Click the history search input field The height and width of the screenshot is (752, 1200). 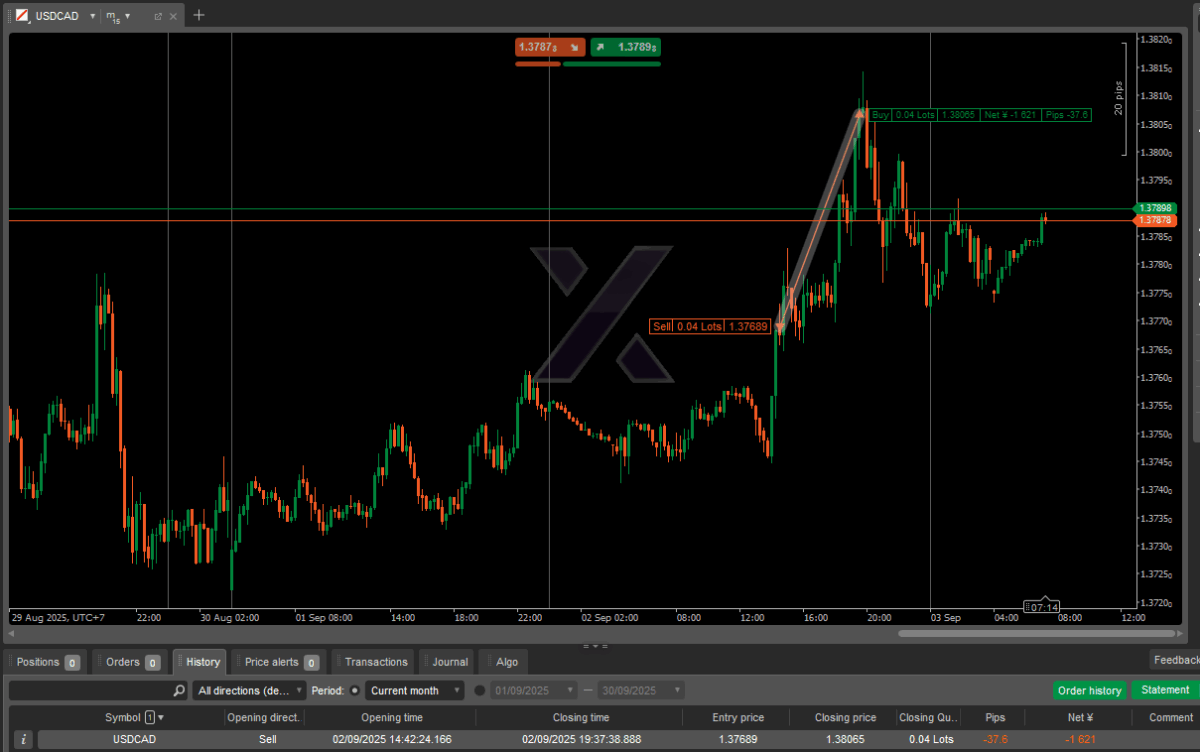90,690
